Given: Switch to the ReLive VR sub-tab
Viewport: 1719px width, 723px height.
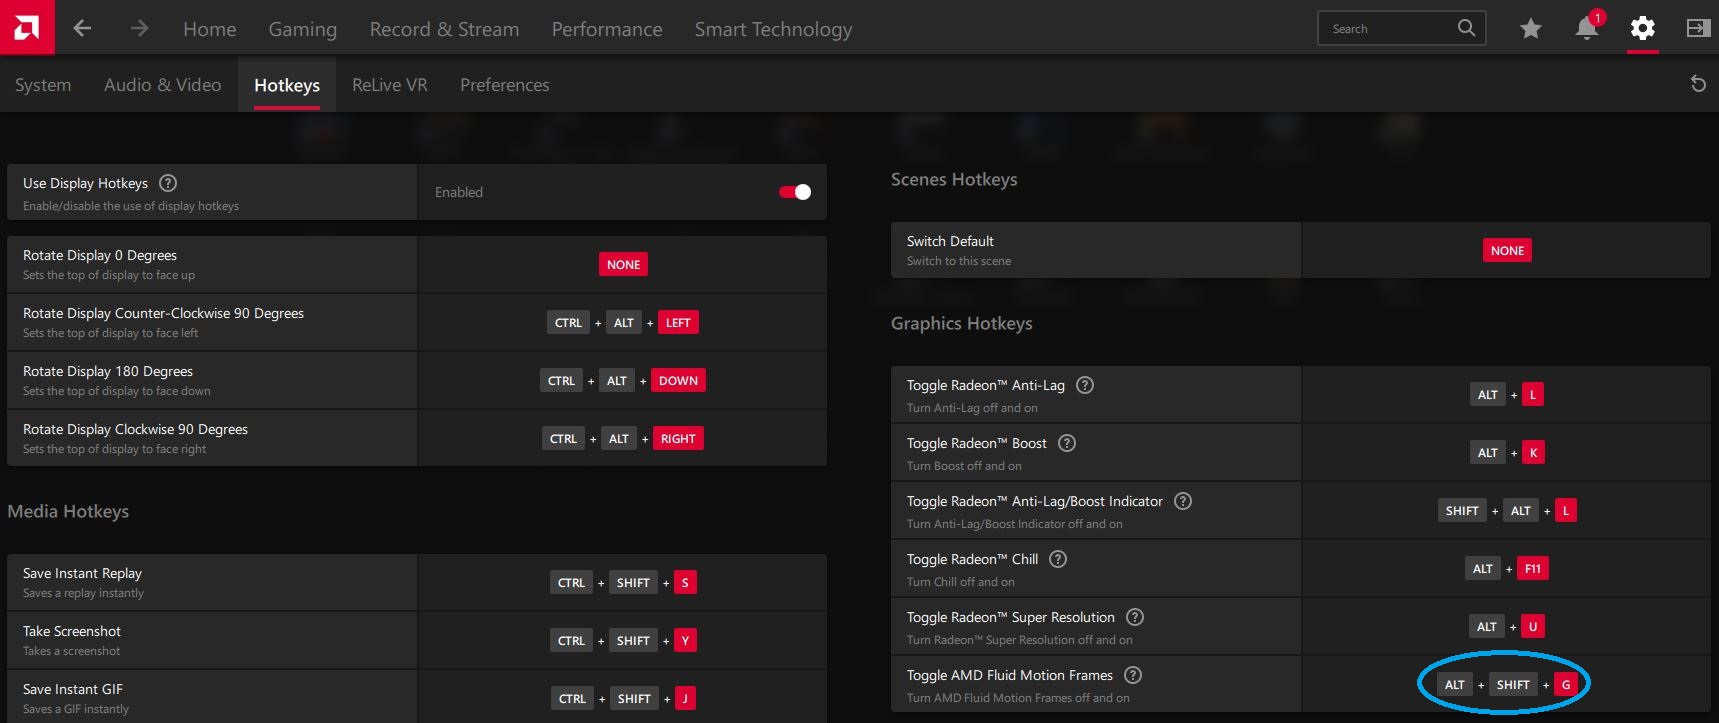Looking at the screenshot, I should click(x=390, y=85).
